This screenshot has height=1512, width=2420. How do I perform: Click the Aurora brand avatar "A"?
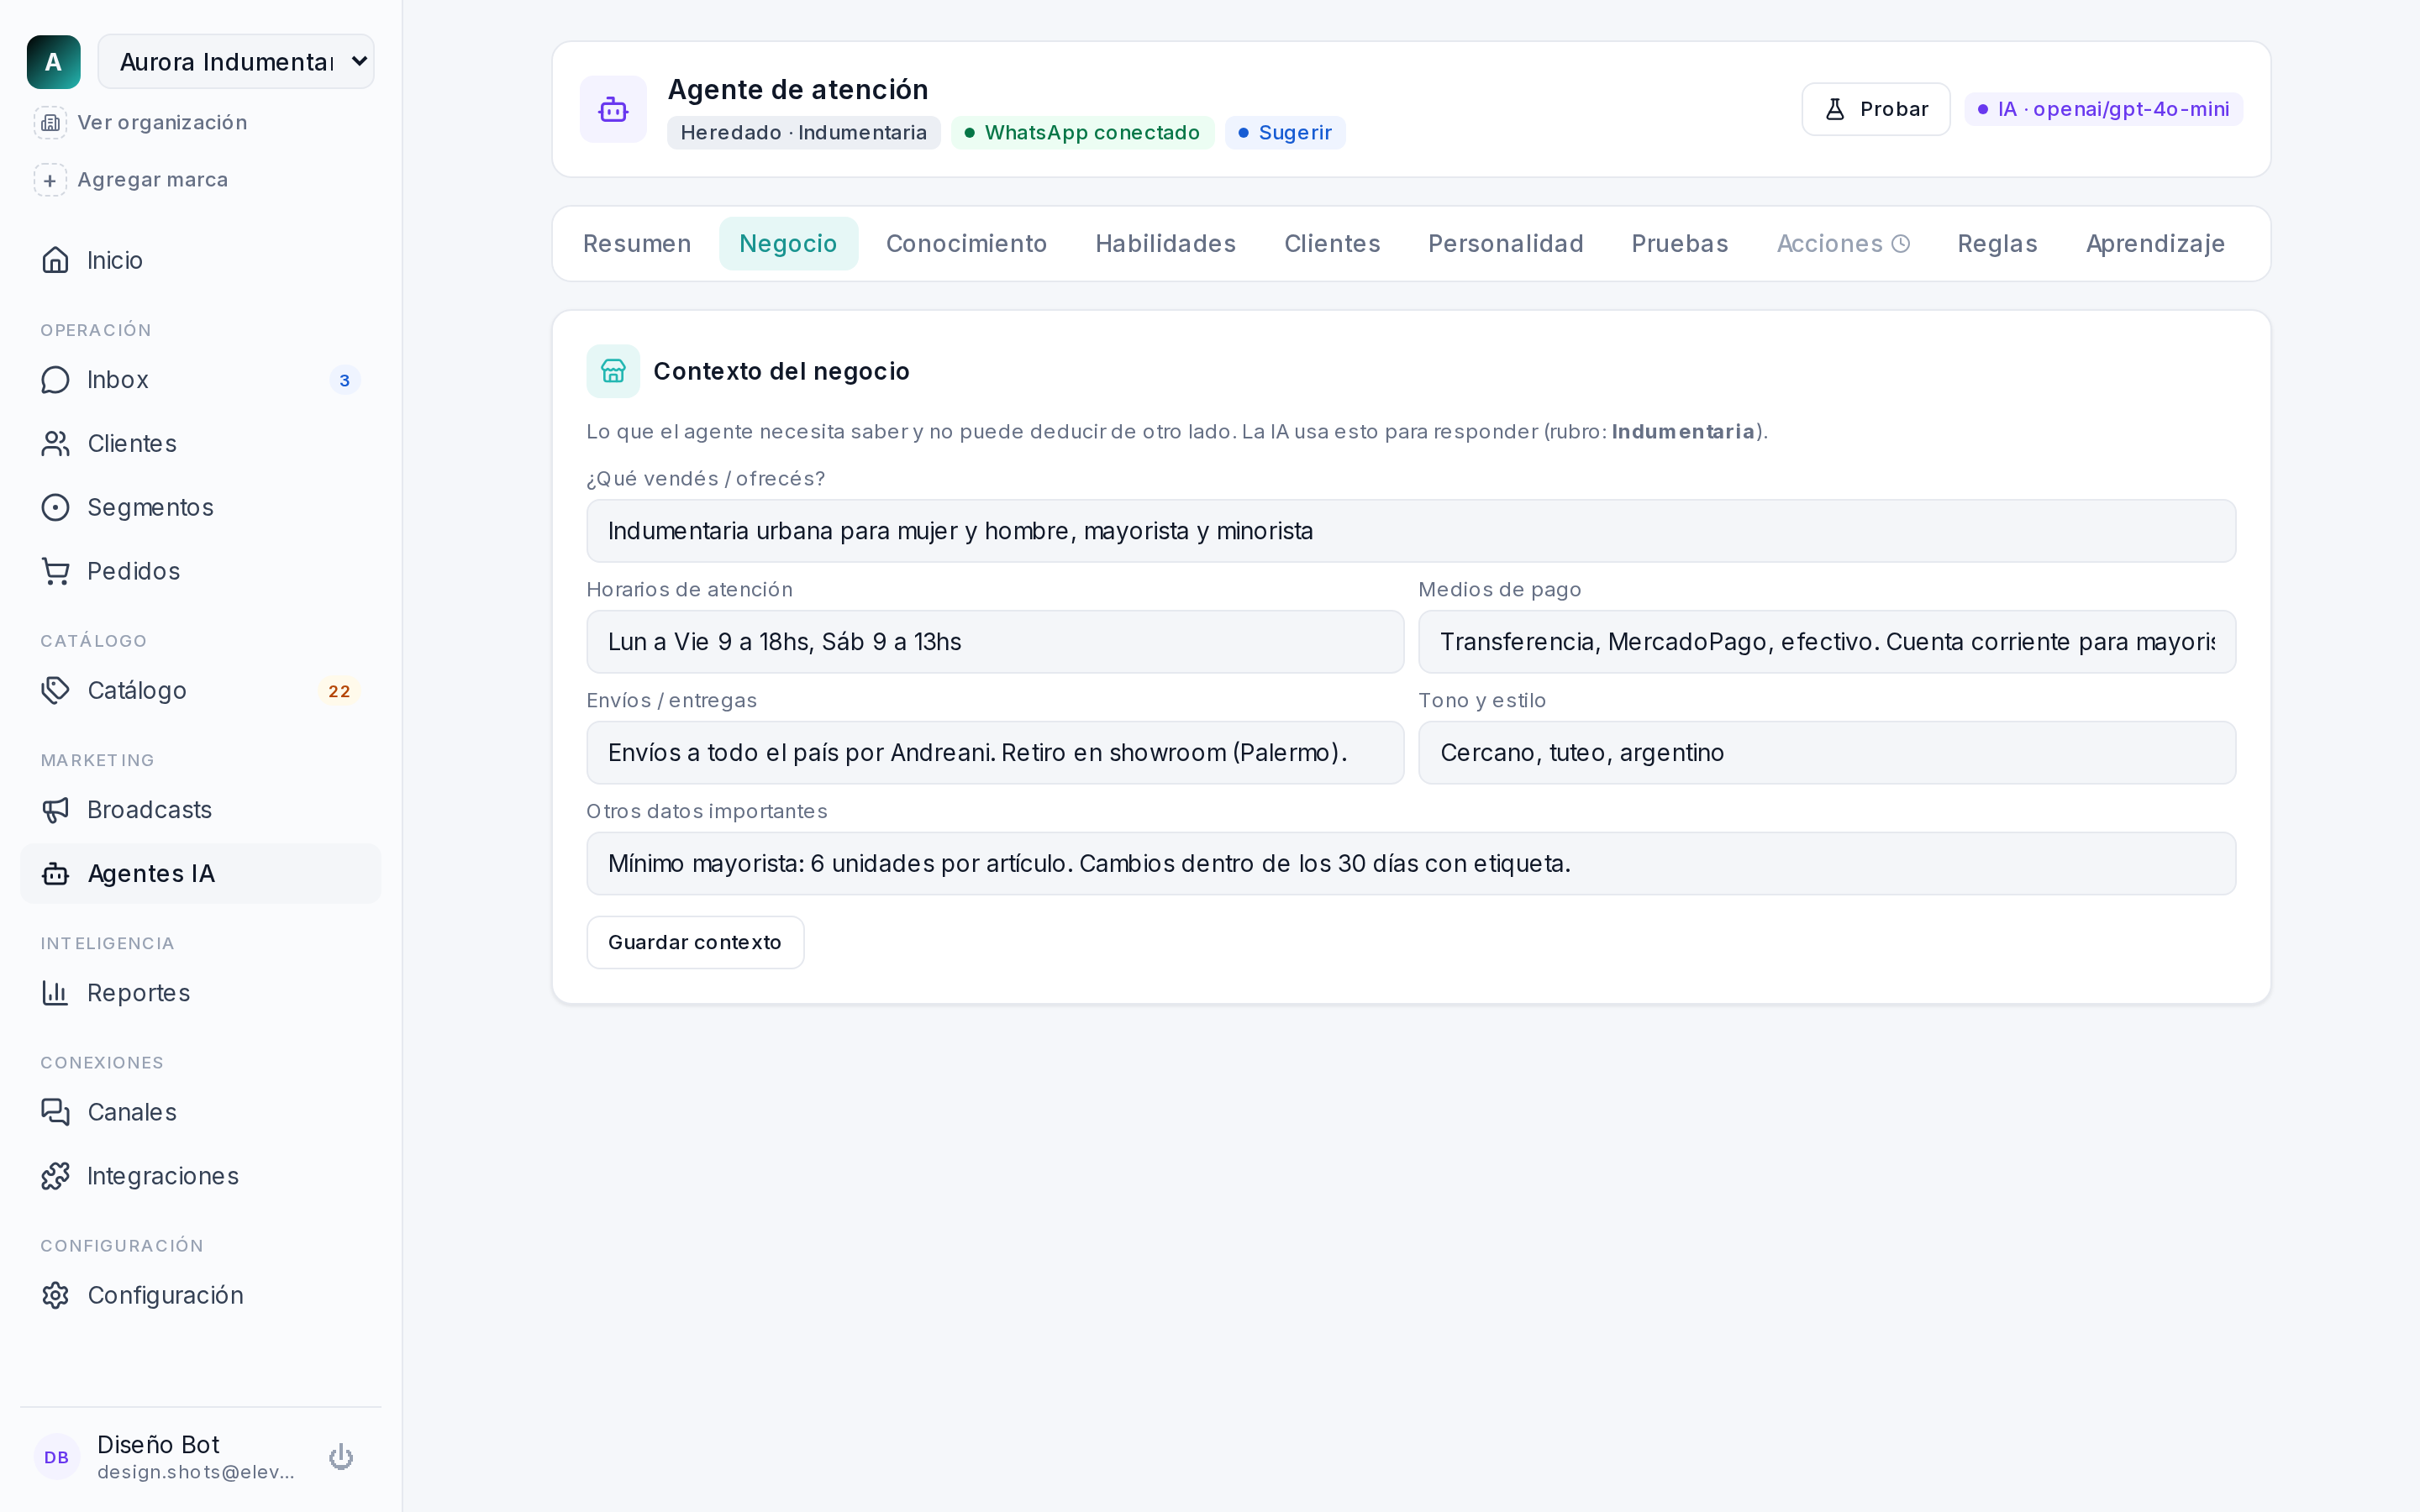pyautogui.click(x=53, y=62)
